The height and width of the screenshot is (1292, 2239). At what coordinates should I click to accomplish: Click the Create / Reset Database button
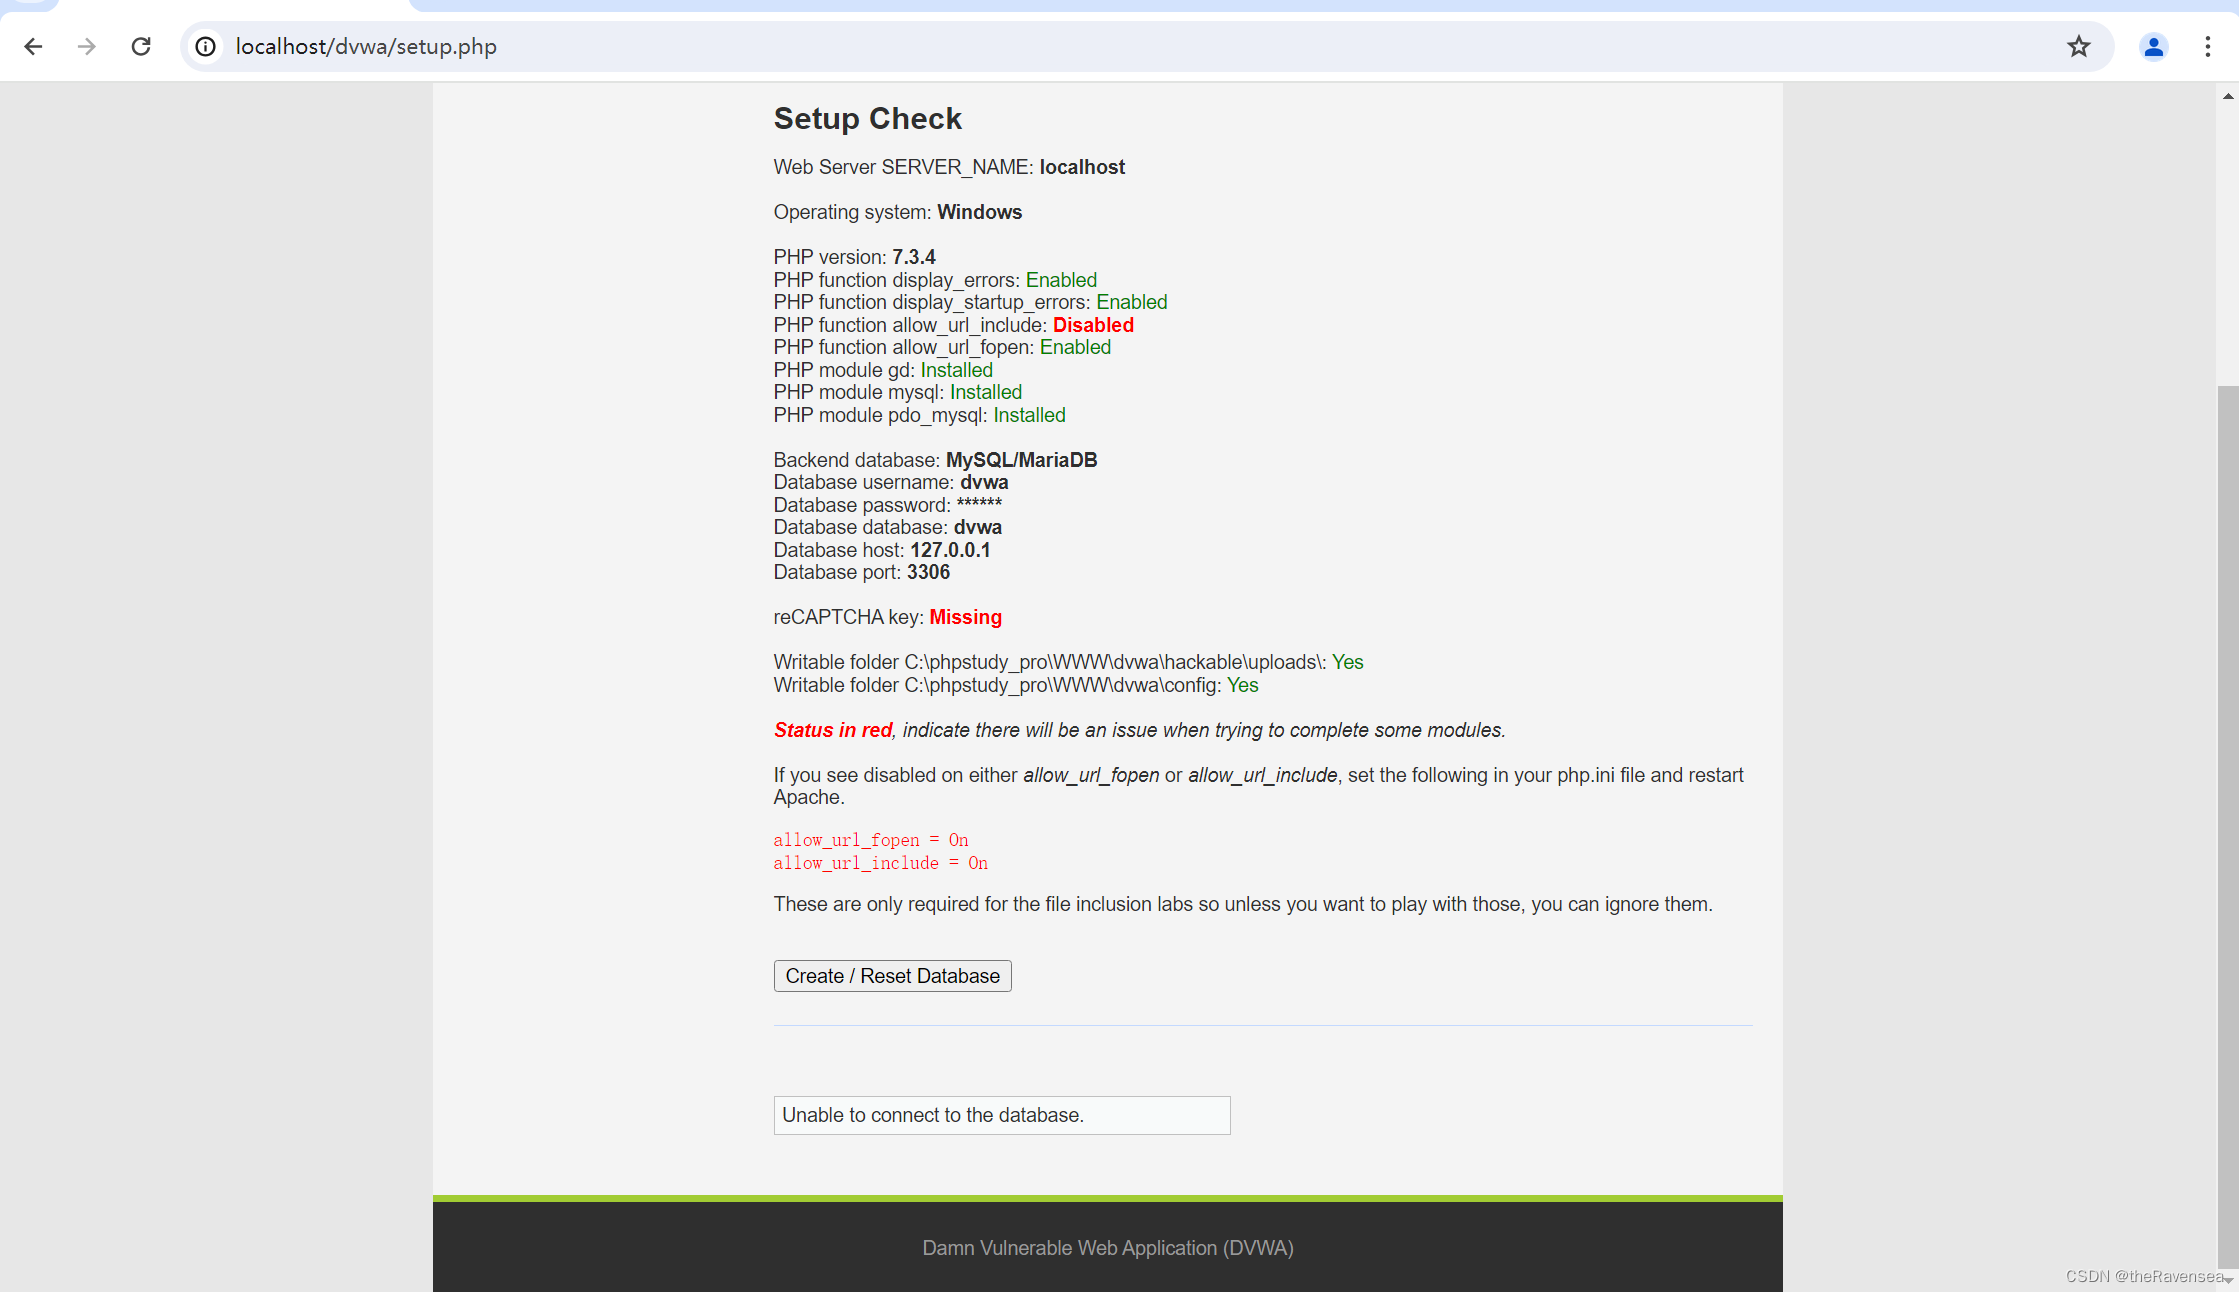(x=892, y=976)
